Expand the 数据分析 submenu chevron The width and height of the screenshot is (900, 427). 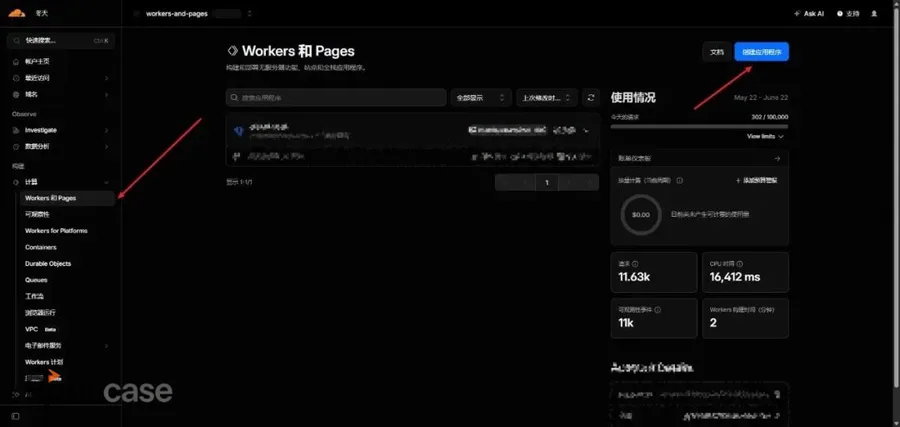coord(107,146)
